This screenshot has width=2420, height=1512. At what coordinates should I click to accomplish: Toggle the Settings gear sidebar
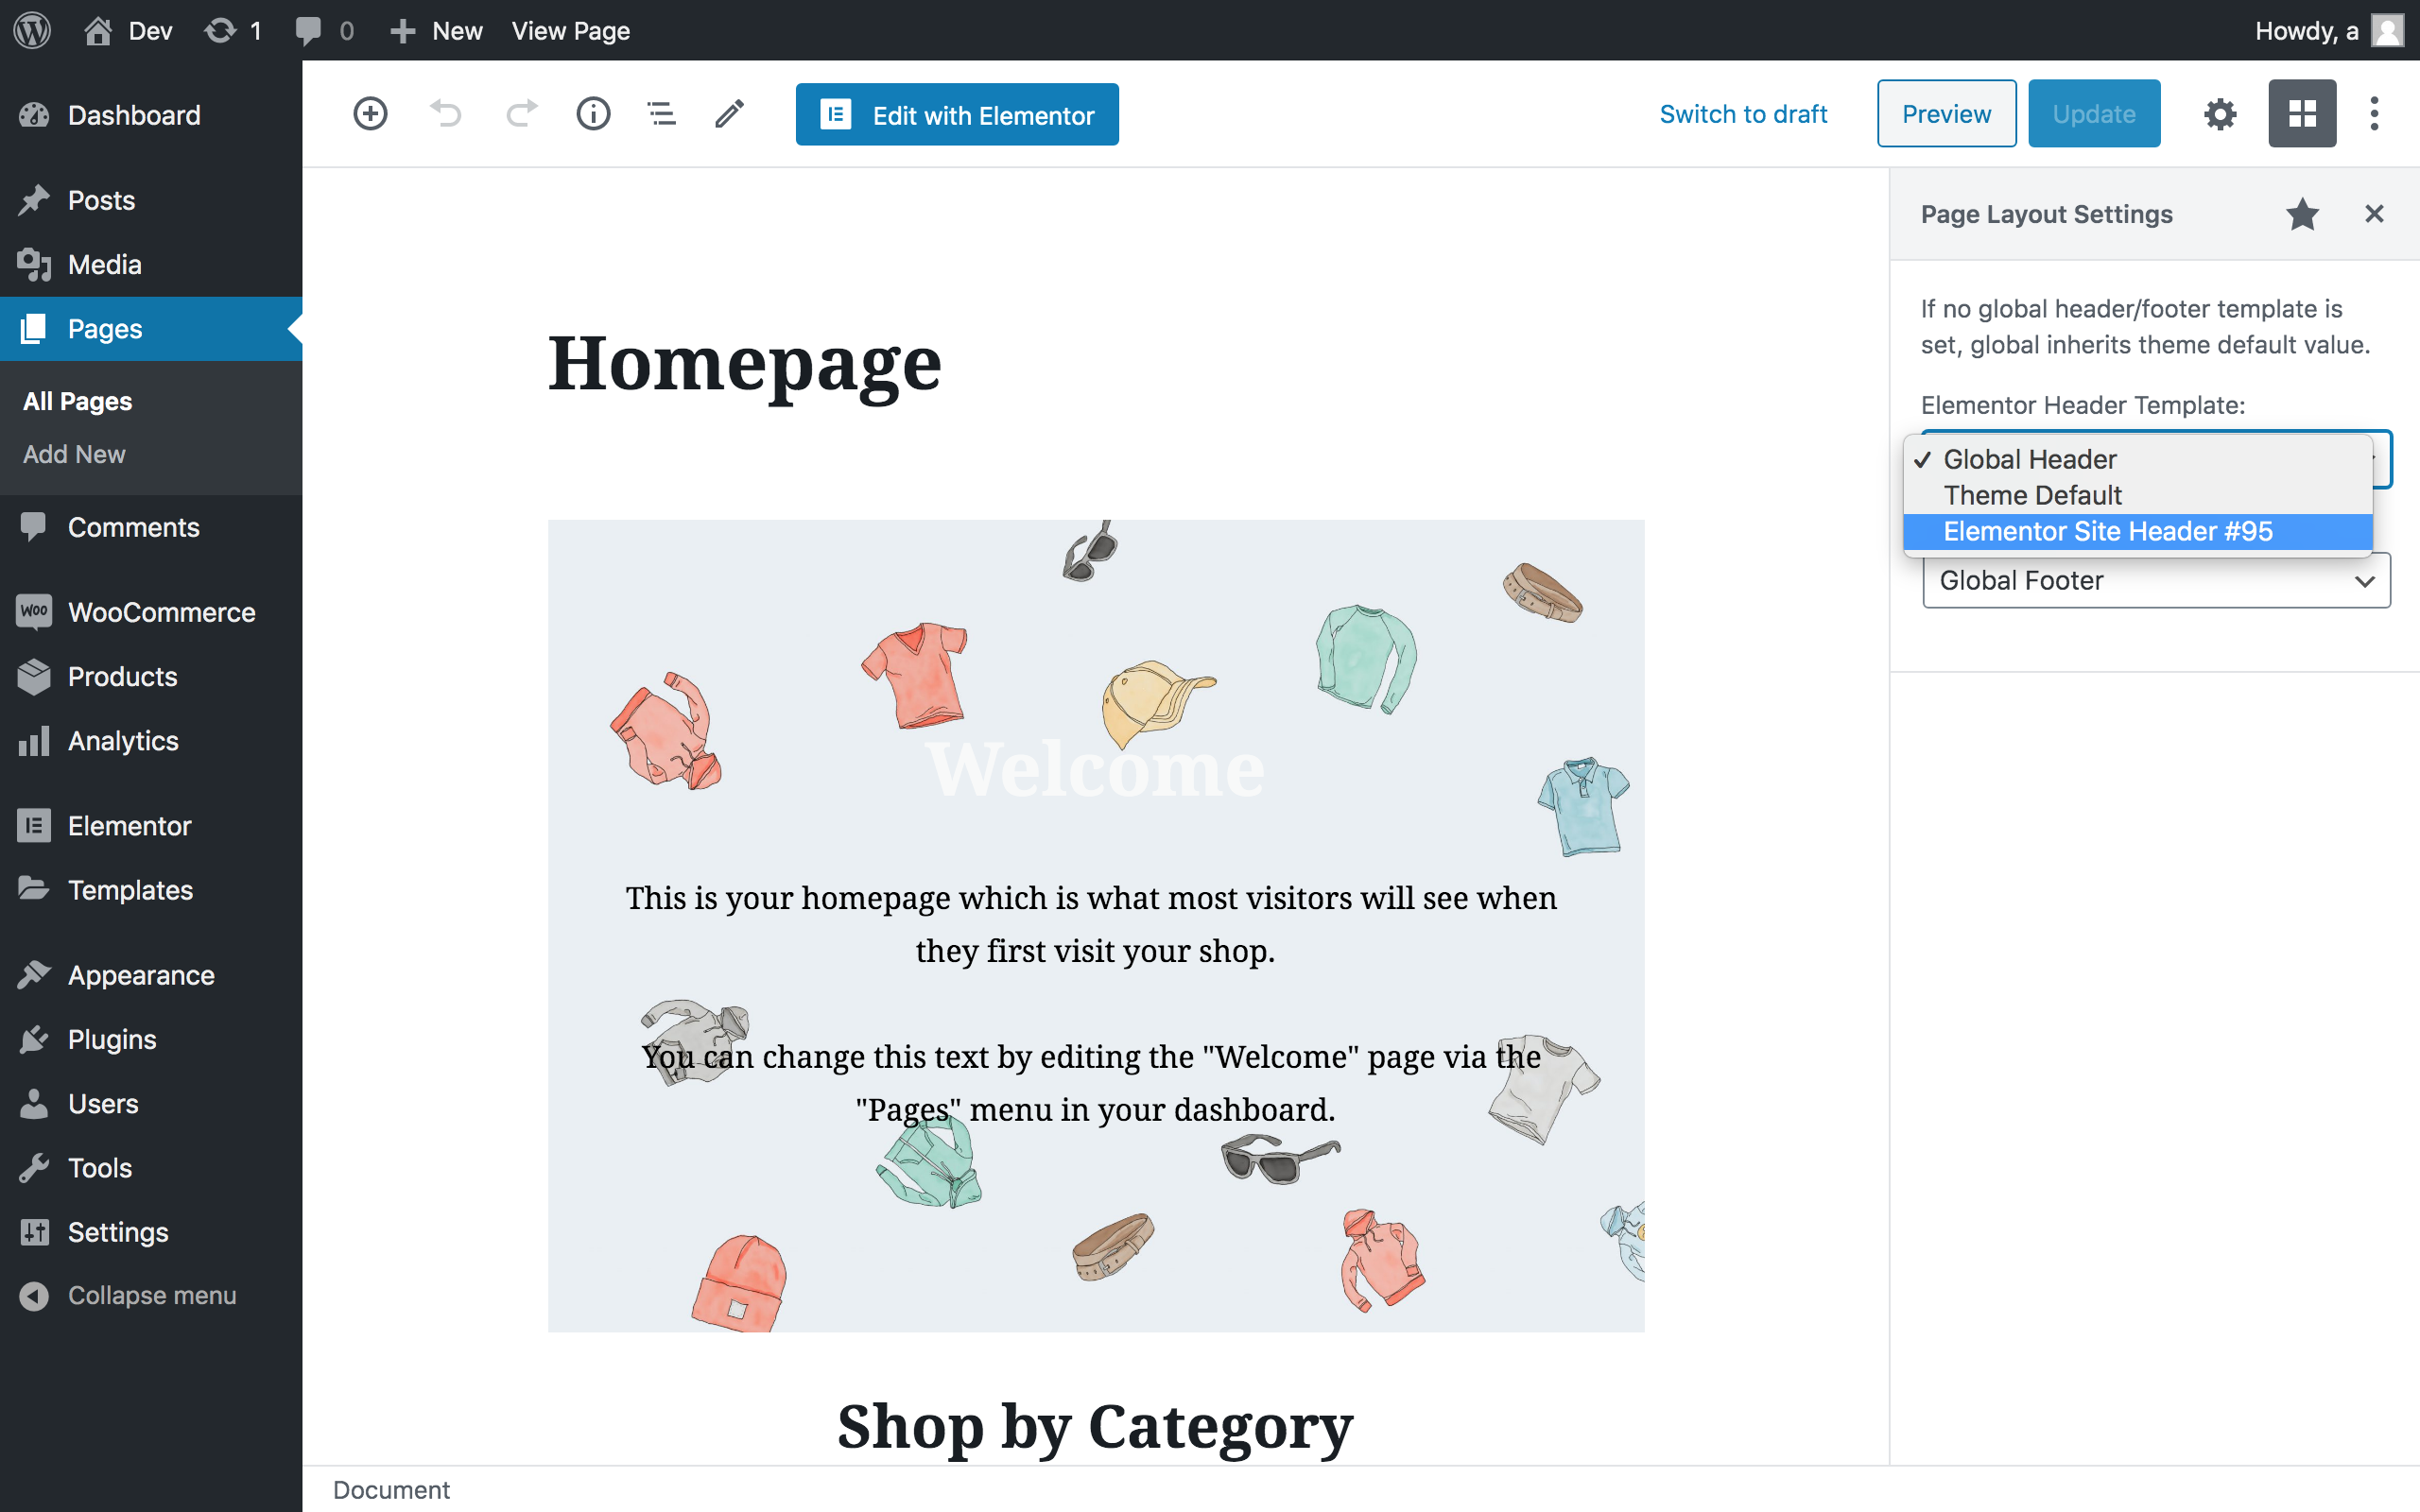[2220, 114]
